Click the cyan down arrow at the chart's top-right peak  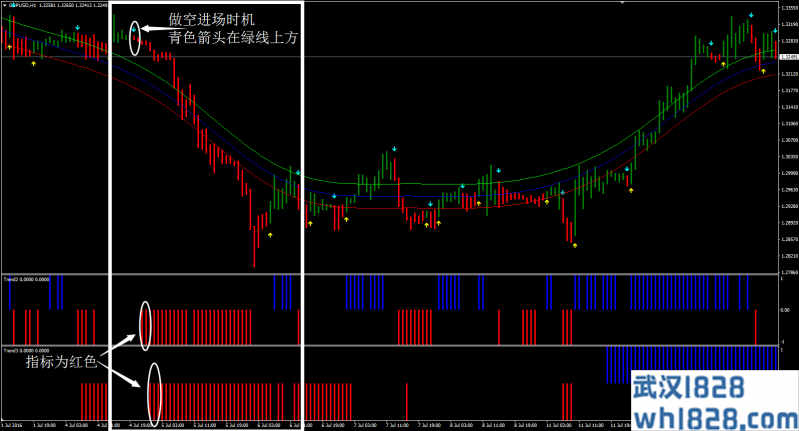tap(750, 15)
